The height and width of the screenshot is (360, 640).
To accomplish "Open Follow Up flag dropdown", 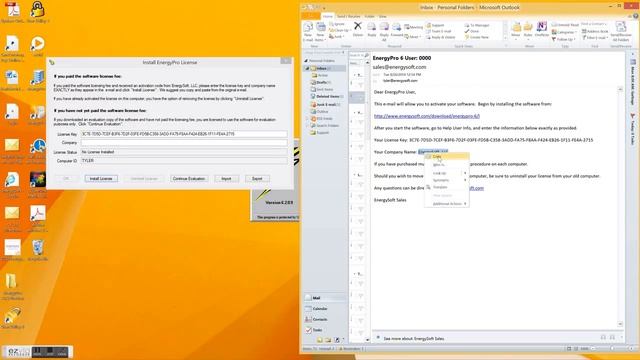I will point(563,39).
